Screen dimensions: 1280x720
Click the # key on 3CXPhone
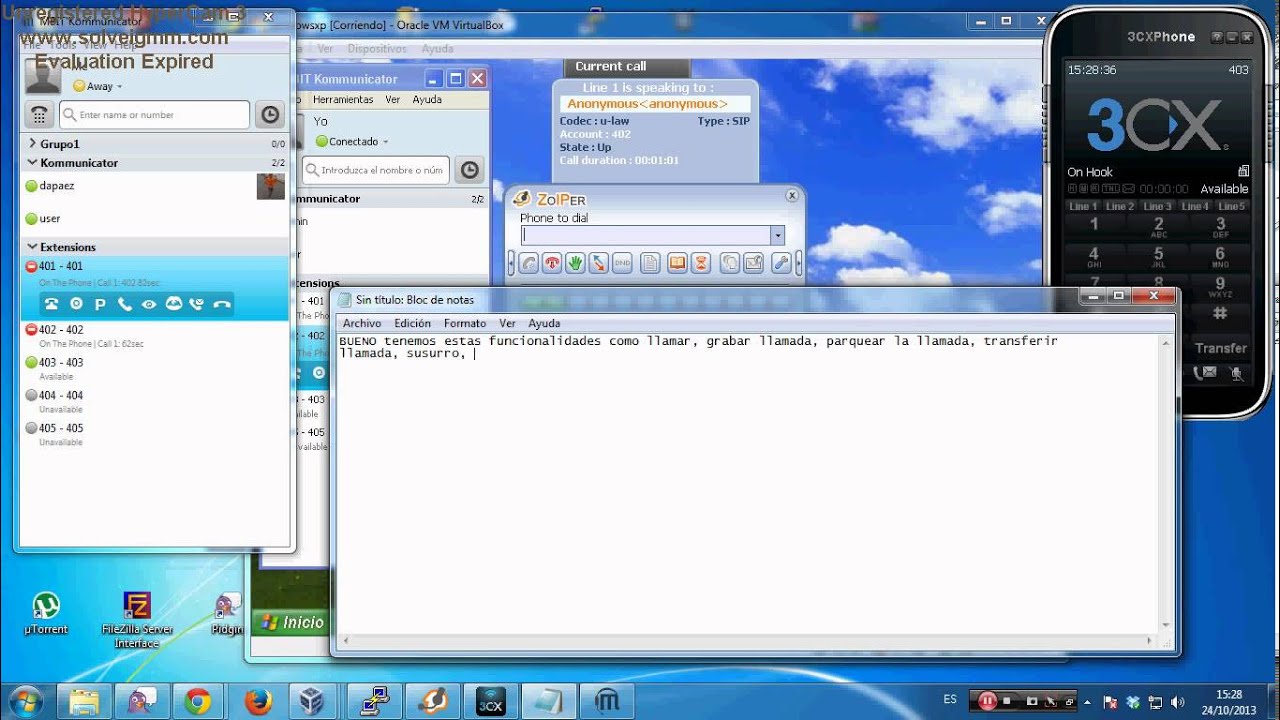point(1219,314)
